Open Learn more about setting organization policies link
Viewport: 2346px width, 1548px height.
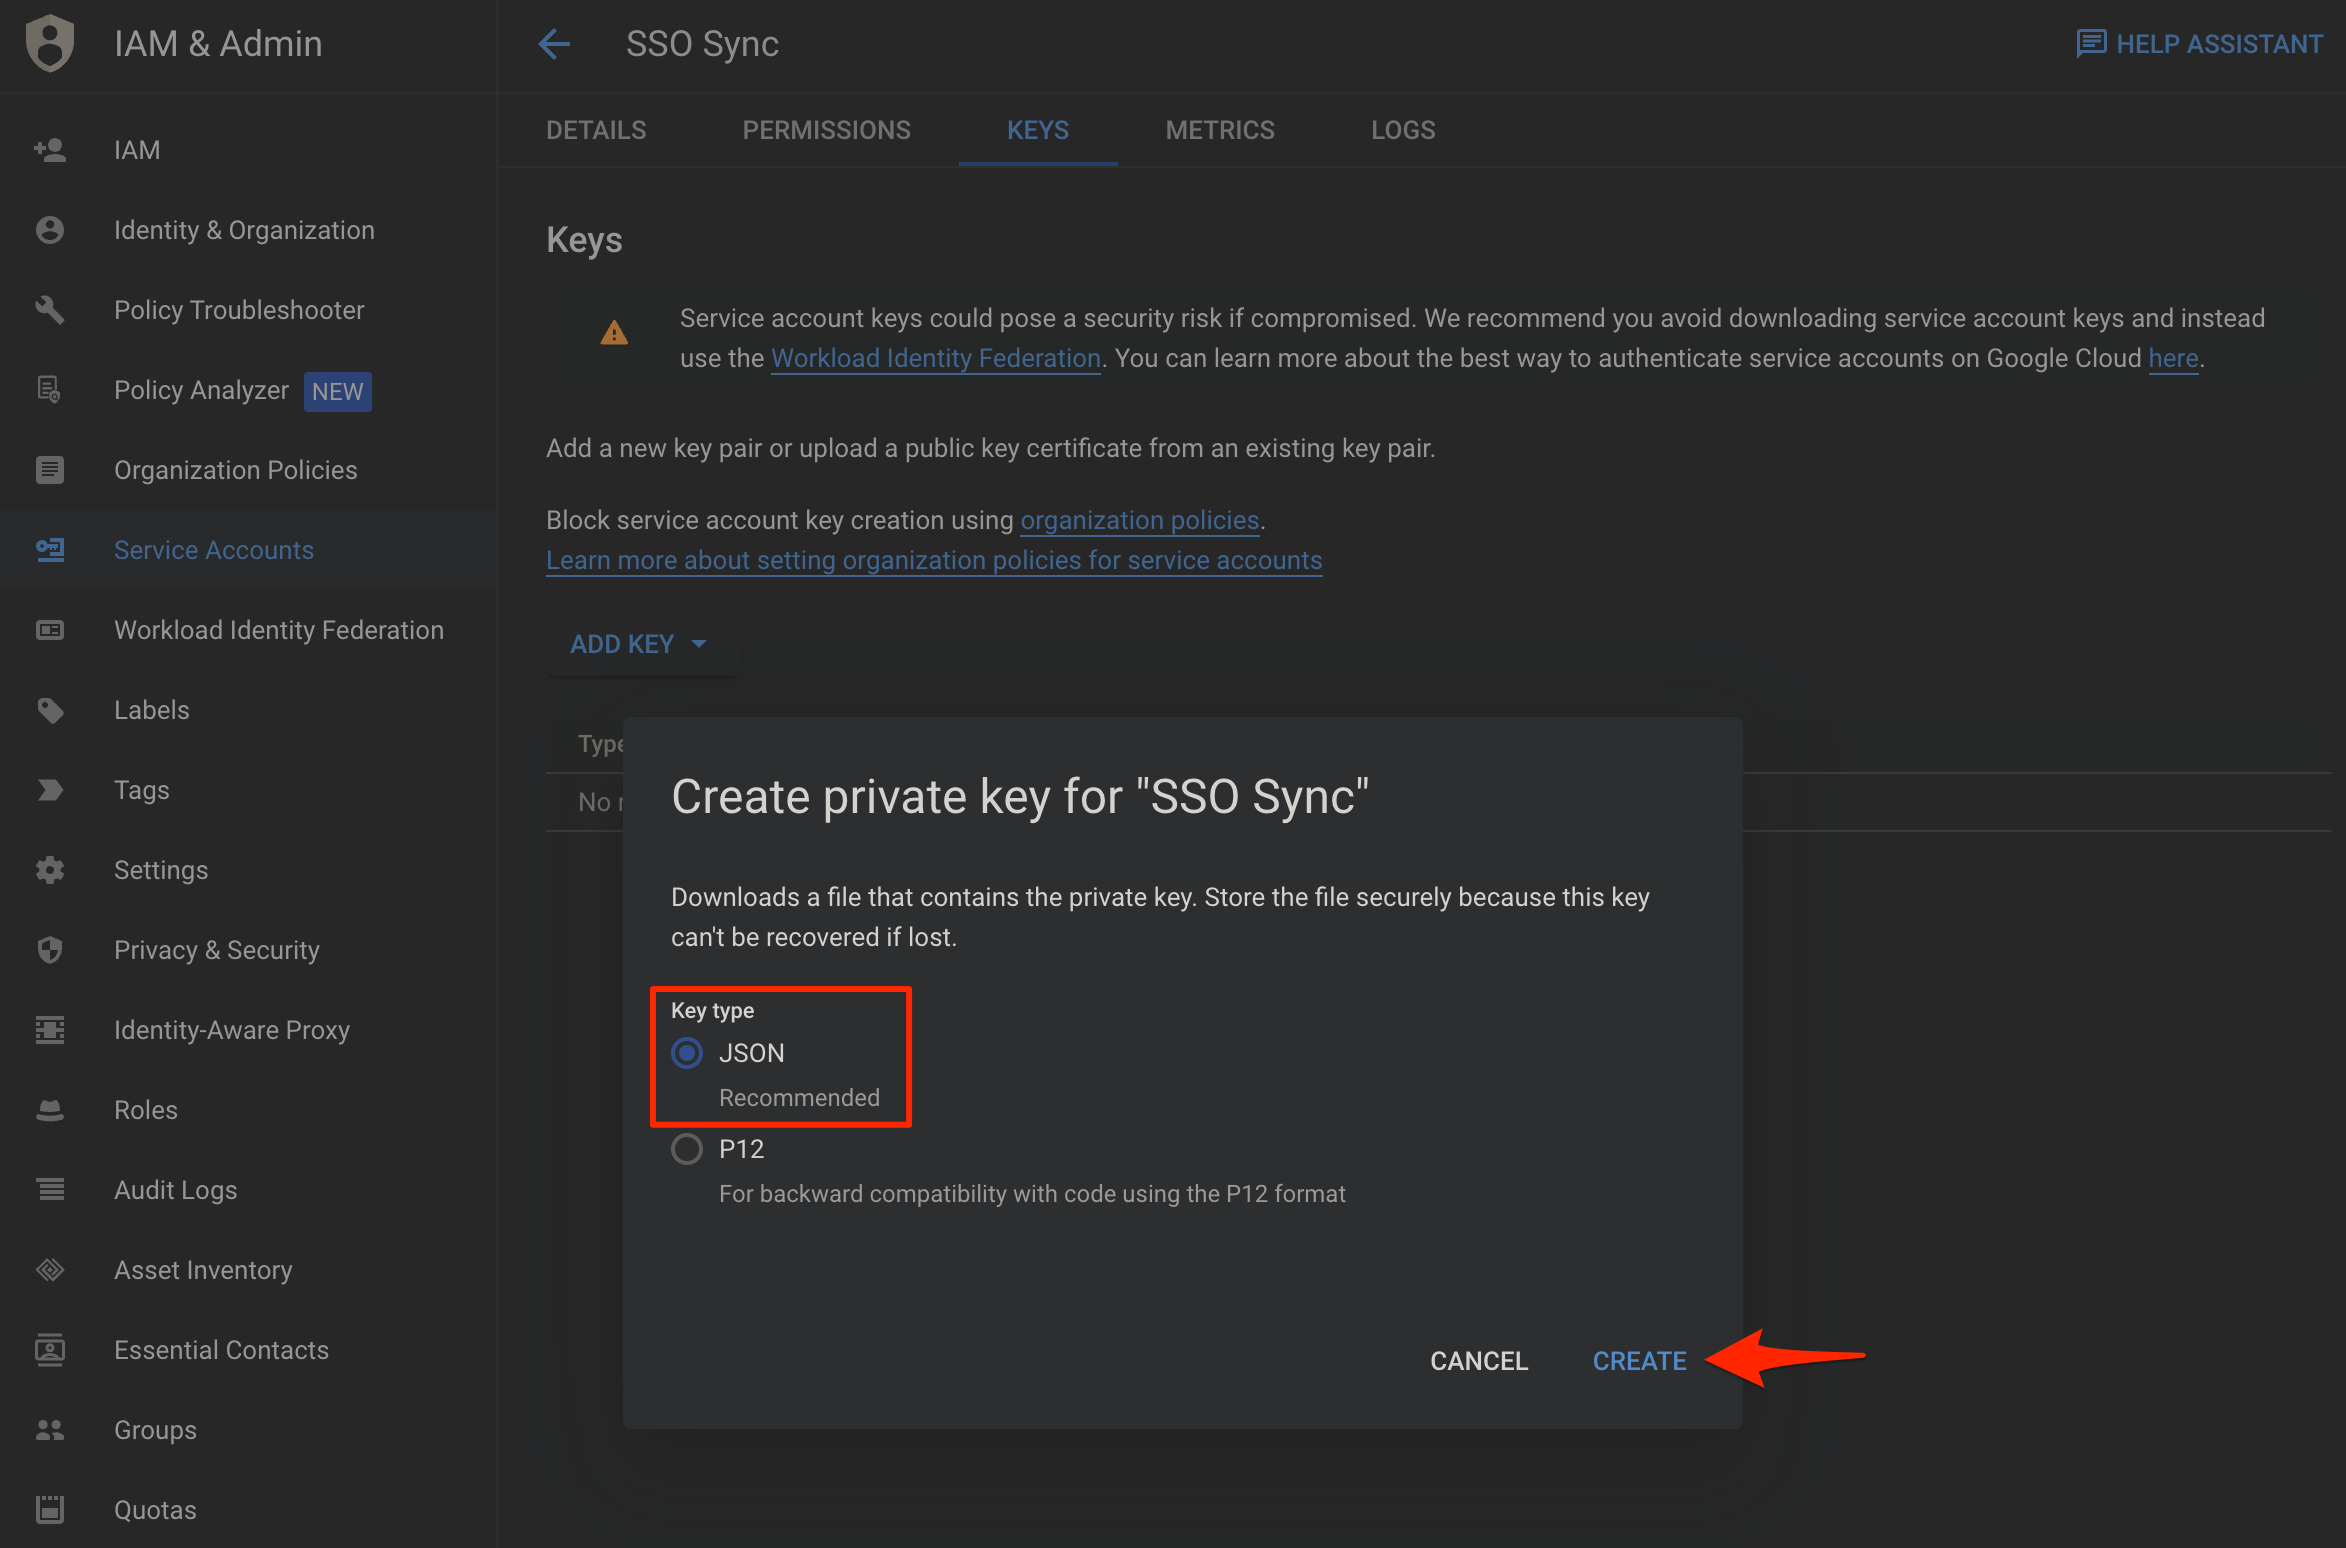pos(934,560)
